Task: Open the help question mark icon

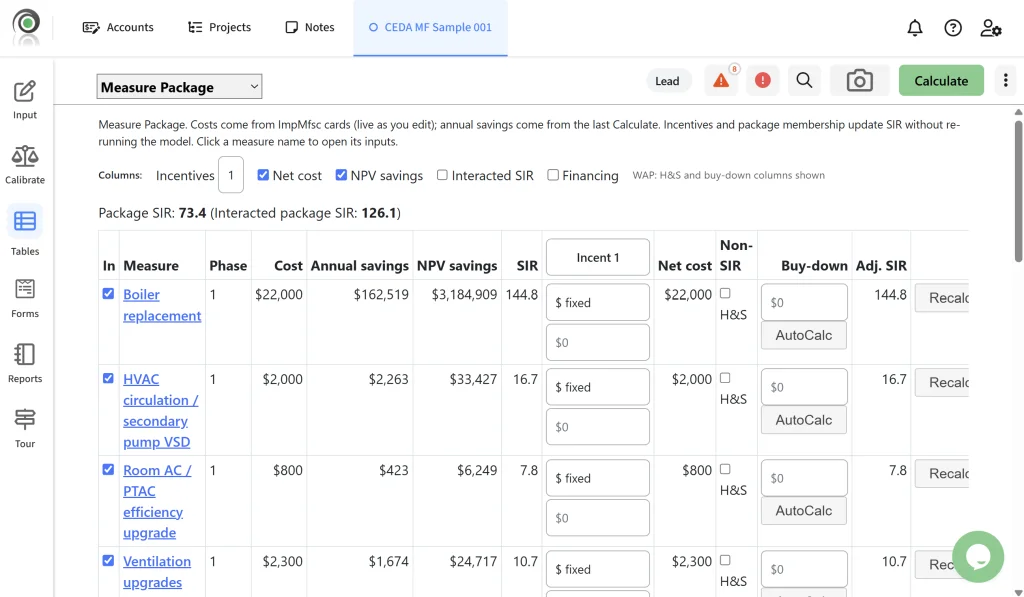Action: pos(953,27)
